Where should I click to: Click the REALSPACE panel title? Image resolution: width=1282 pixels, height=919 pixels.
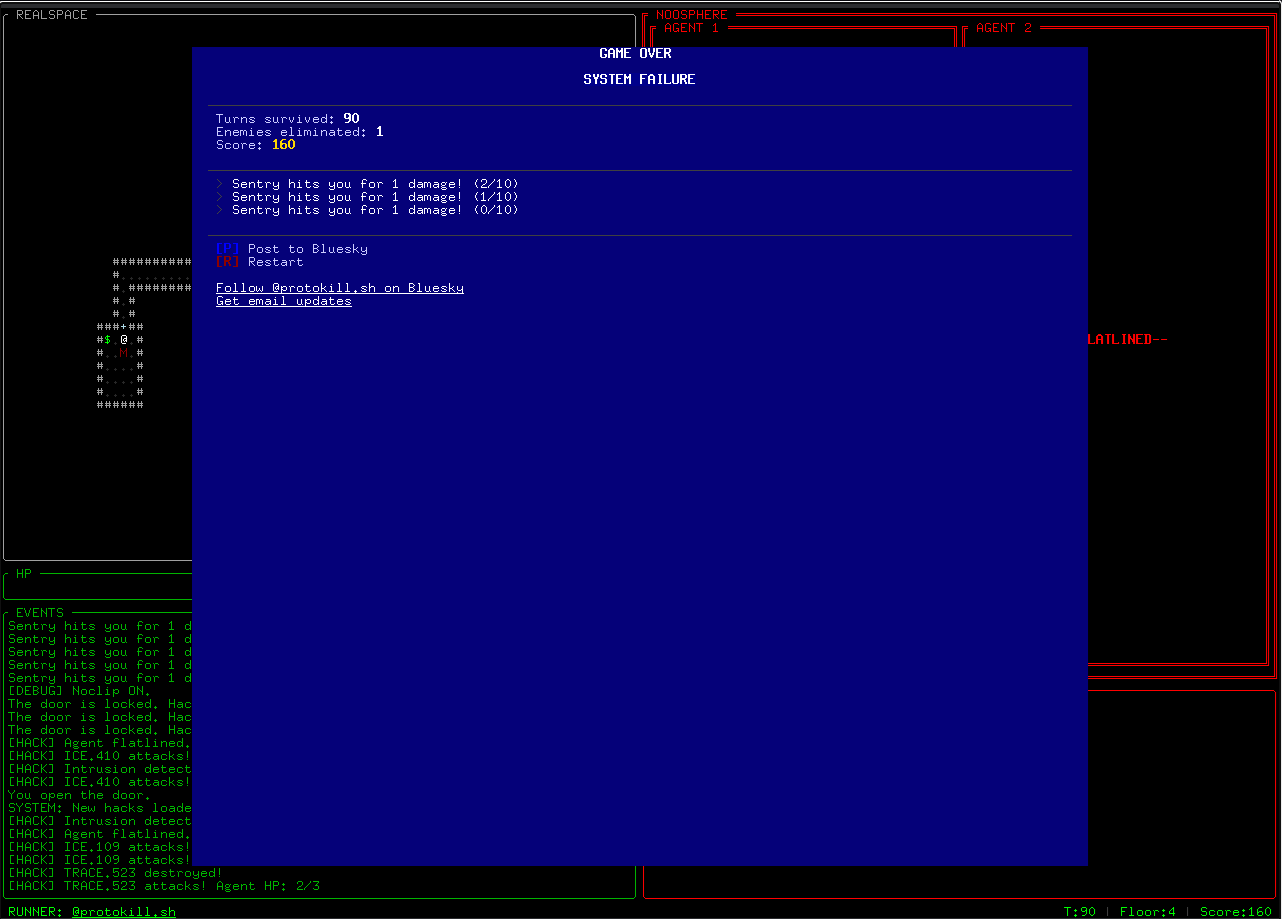point(52,15)
